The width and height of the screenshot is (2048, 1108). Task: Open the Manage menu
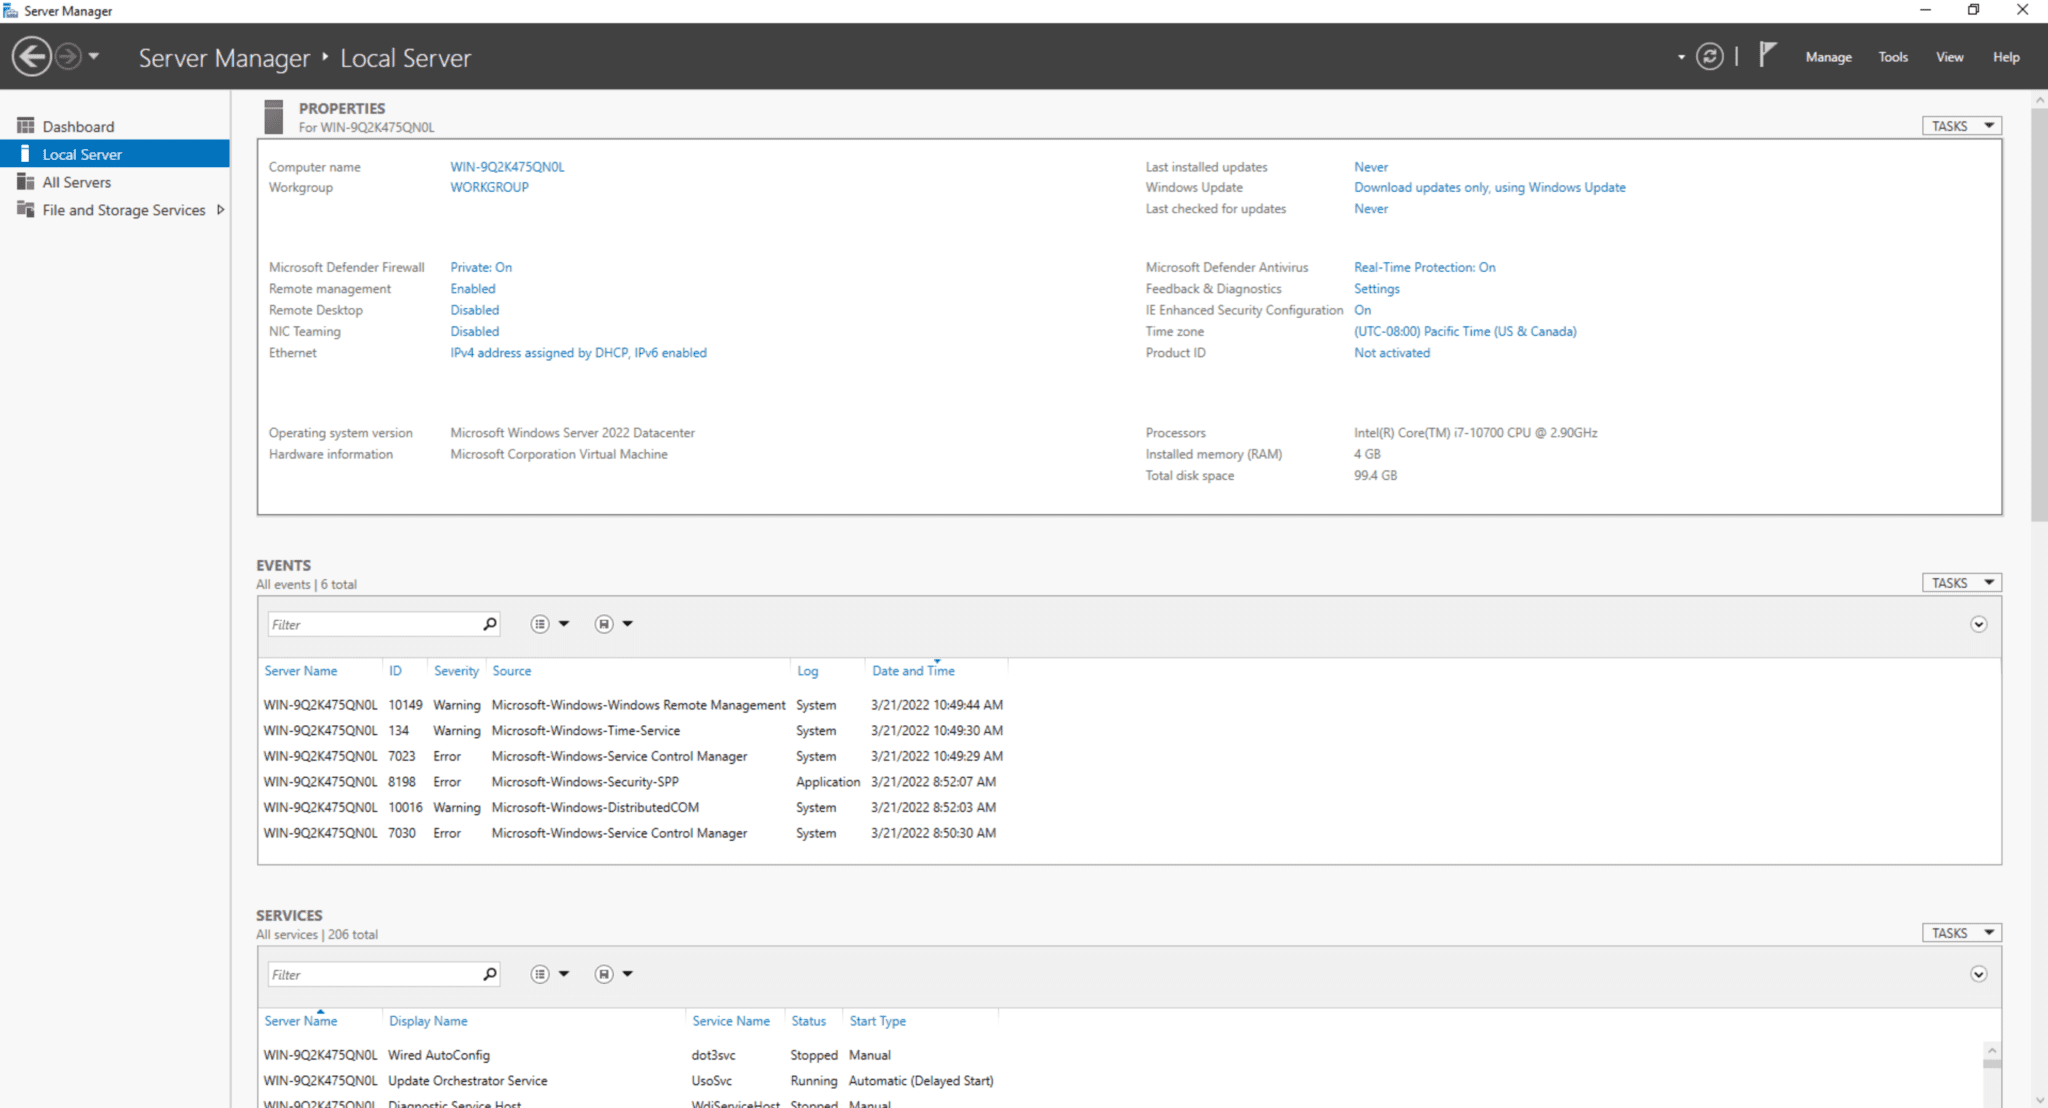click(1828, 57)
